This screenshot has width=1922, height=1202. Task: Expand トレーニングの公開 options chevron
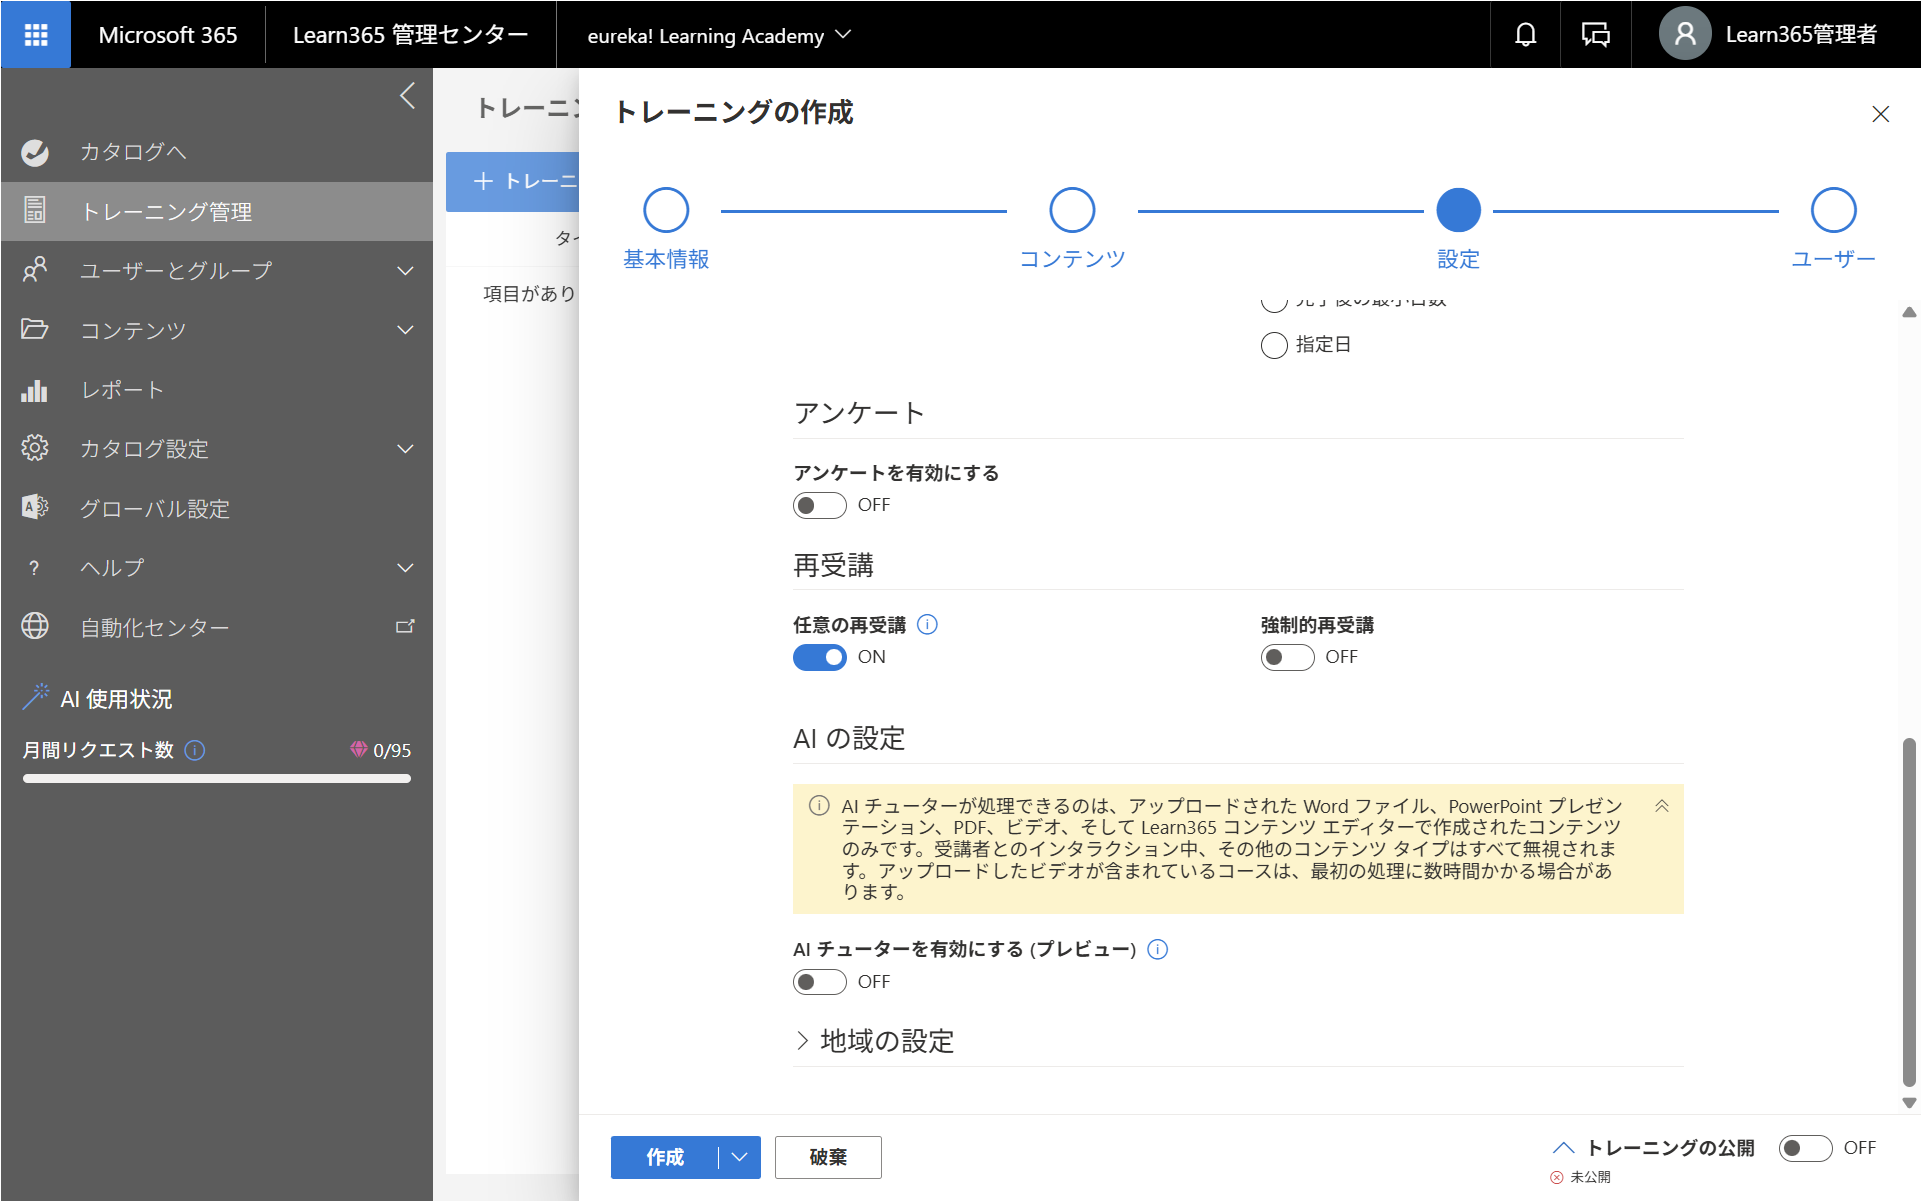tap(1564, 1148)
